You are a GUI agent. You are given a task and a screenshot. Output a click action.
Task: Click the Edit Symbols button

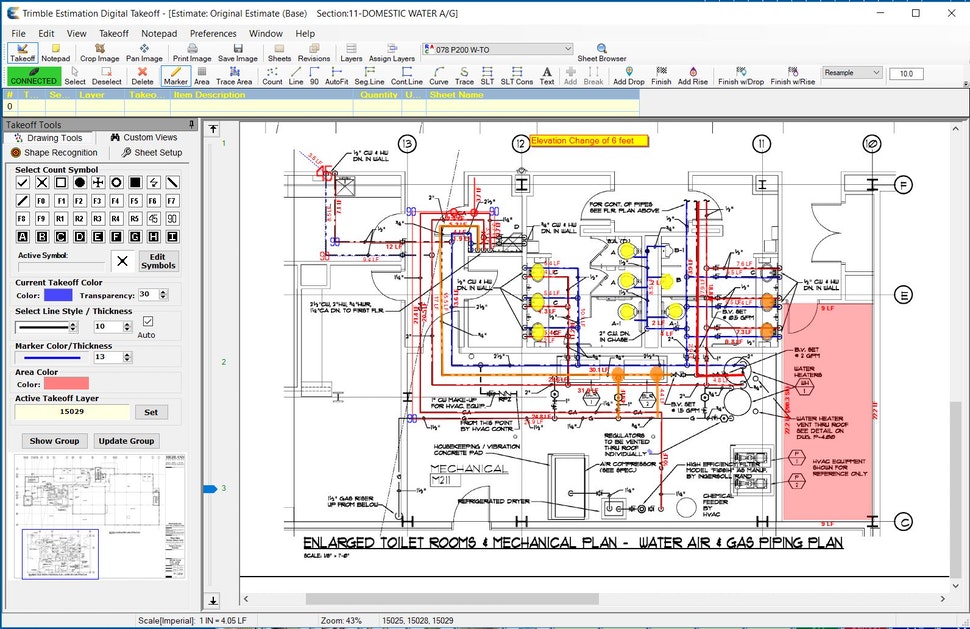[x=158, y=260]
